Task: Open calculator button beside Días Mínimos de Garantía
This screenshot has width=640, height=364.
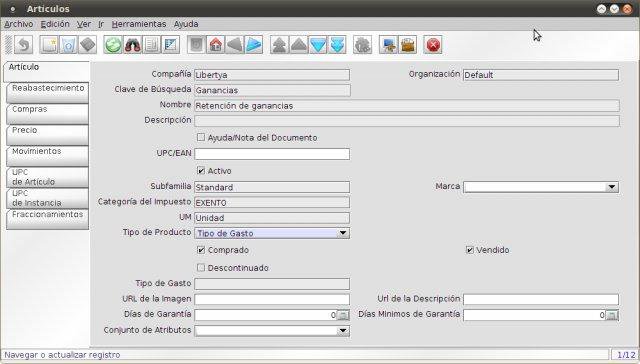Action: point(612,315)
